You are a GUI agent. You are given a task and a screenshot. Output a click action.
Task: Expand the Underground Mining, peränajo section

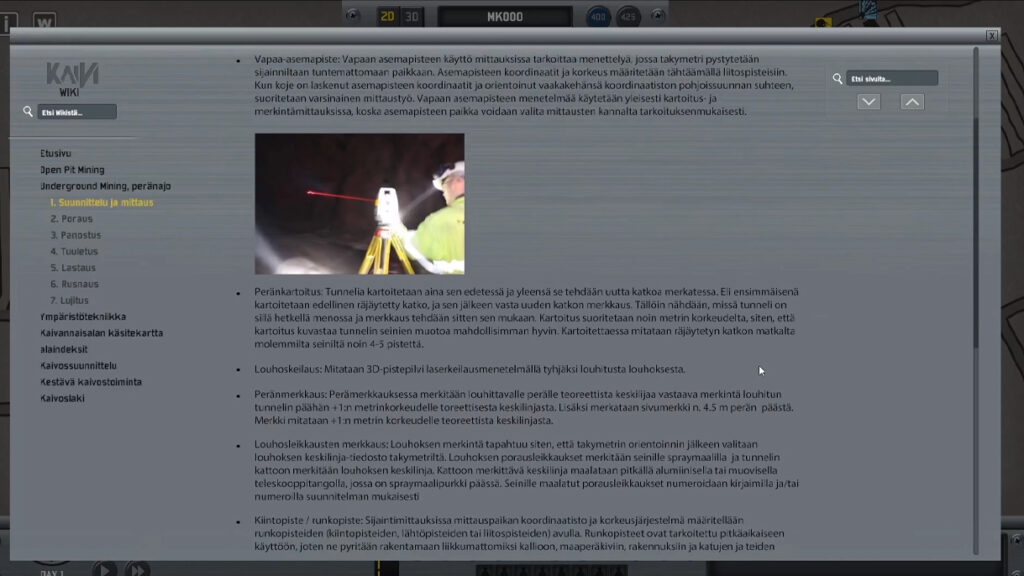(105, 186)
